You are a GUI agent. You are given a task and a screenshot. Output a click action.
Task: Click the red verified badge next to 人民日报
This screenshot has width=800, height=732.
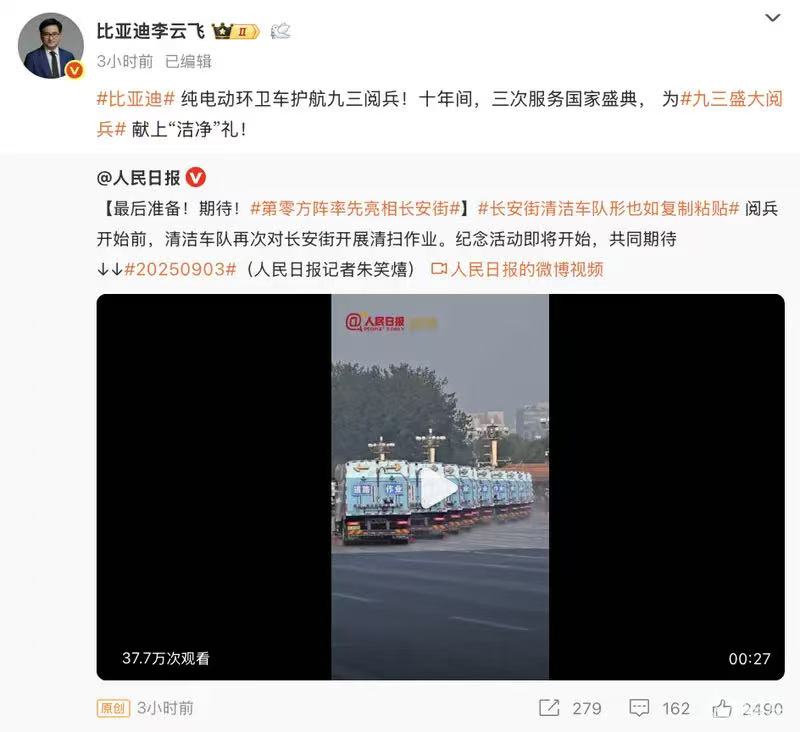click(x=196, y=178)
